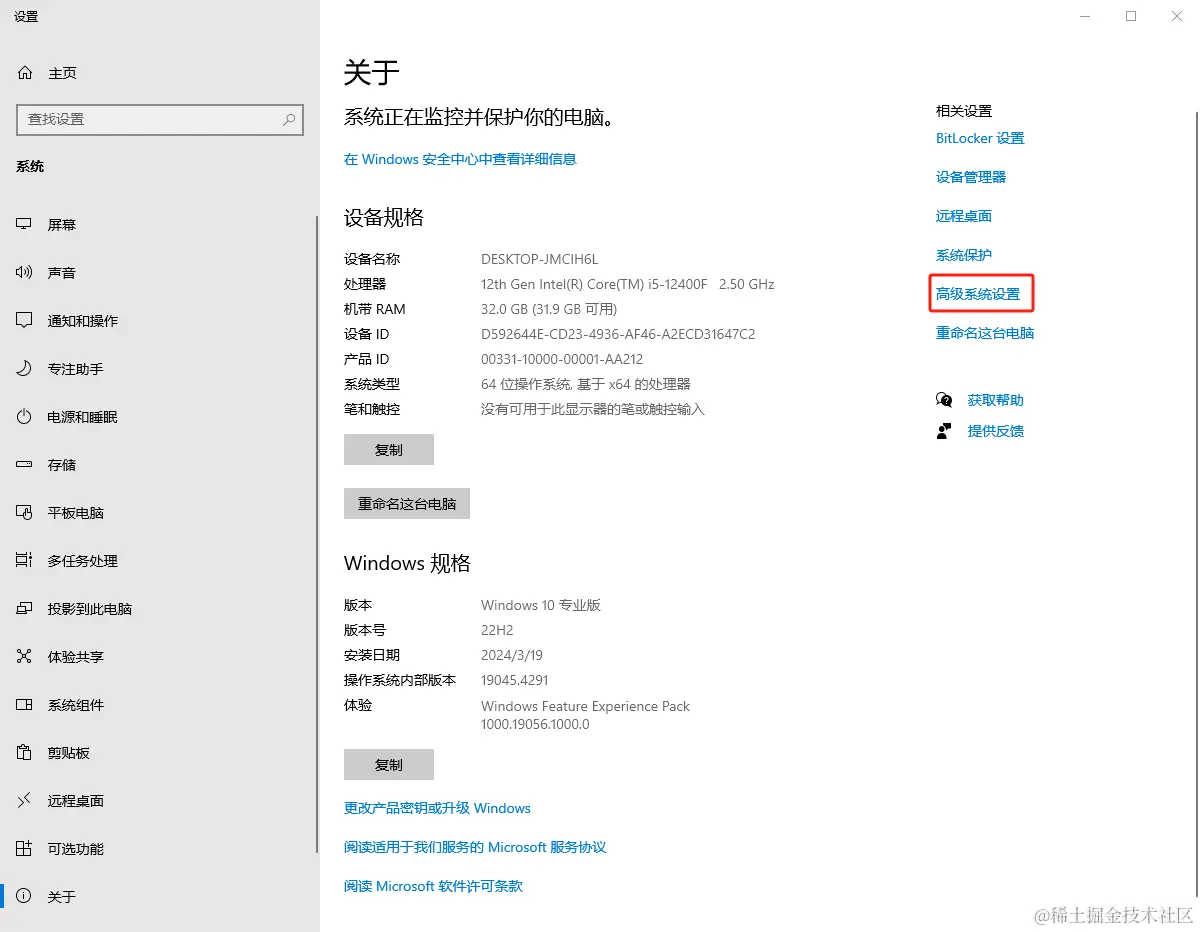Click the 重命名这台电脑 gray button
Screen dimensions: 1200x932
point(407,504)
